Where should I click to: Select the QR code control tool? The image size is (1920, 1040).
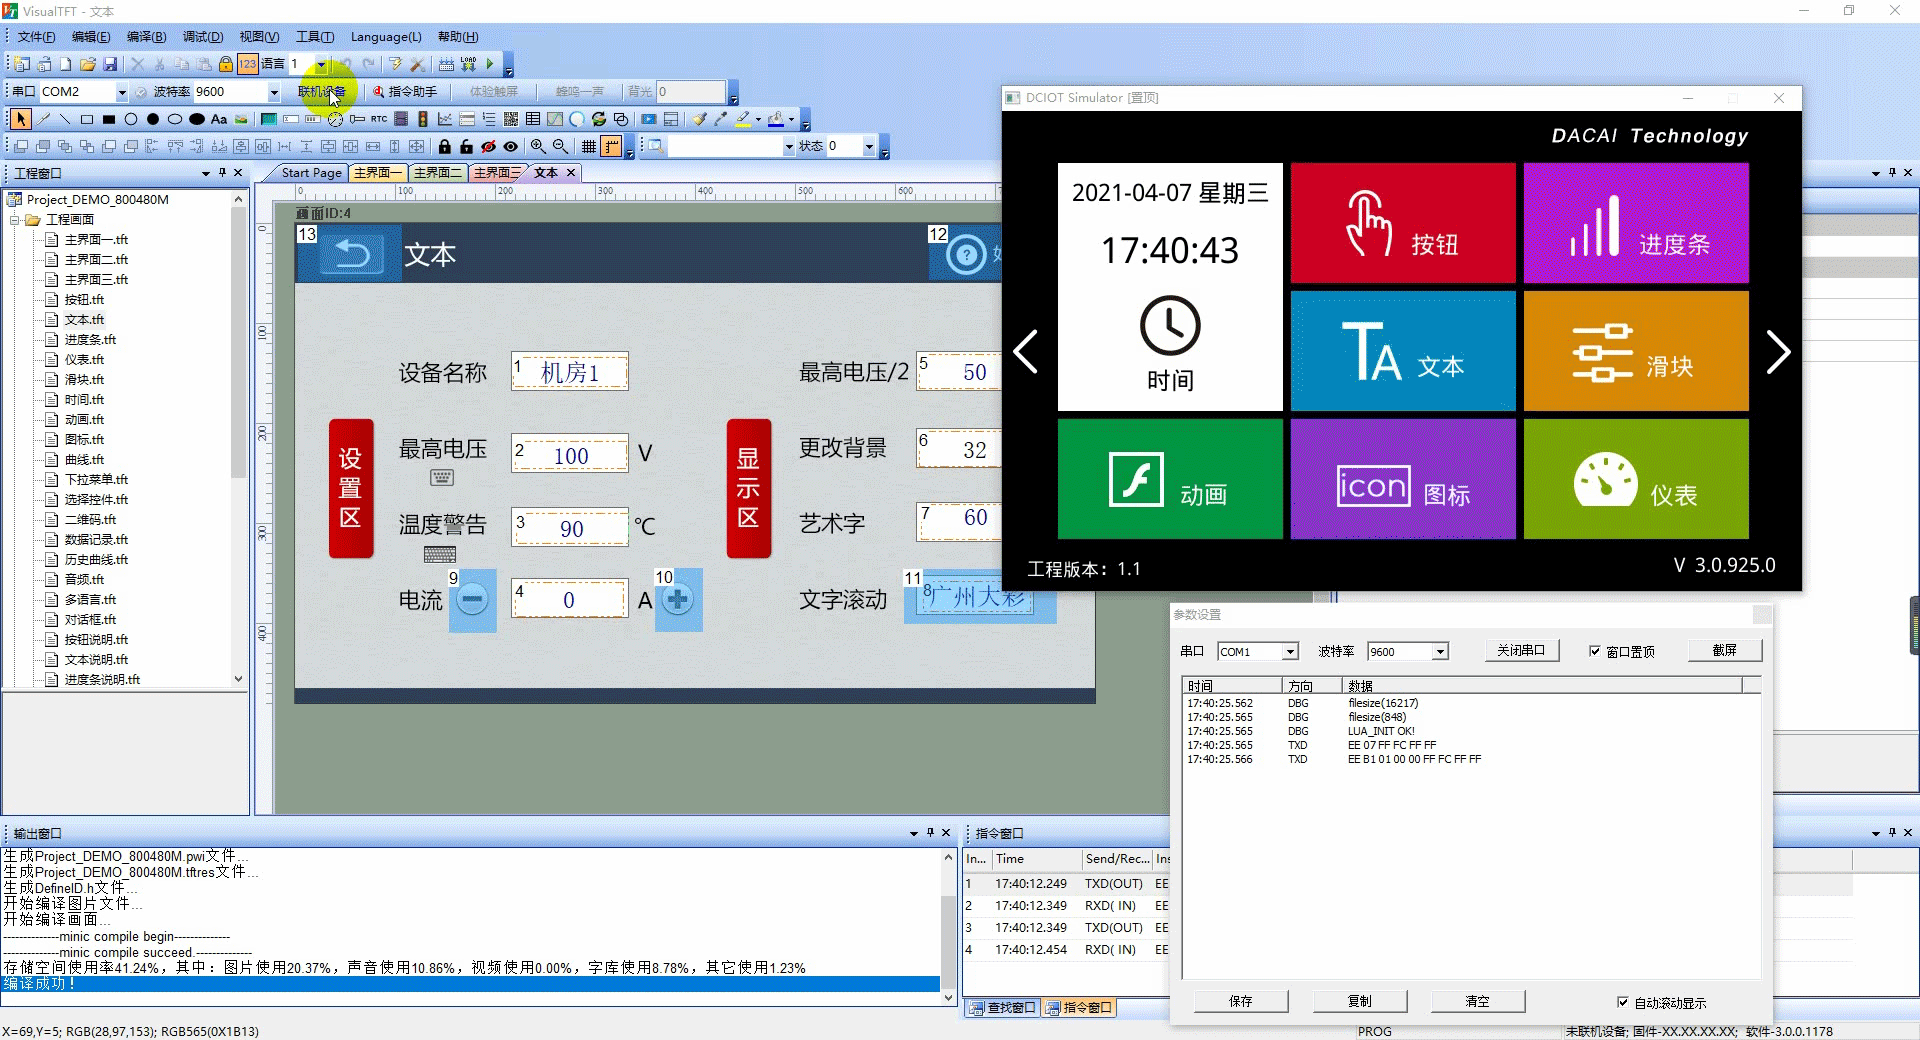click(511, 119)
